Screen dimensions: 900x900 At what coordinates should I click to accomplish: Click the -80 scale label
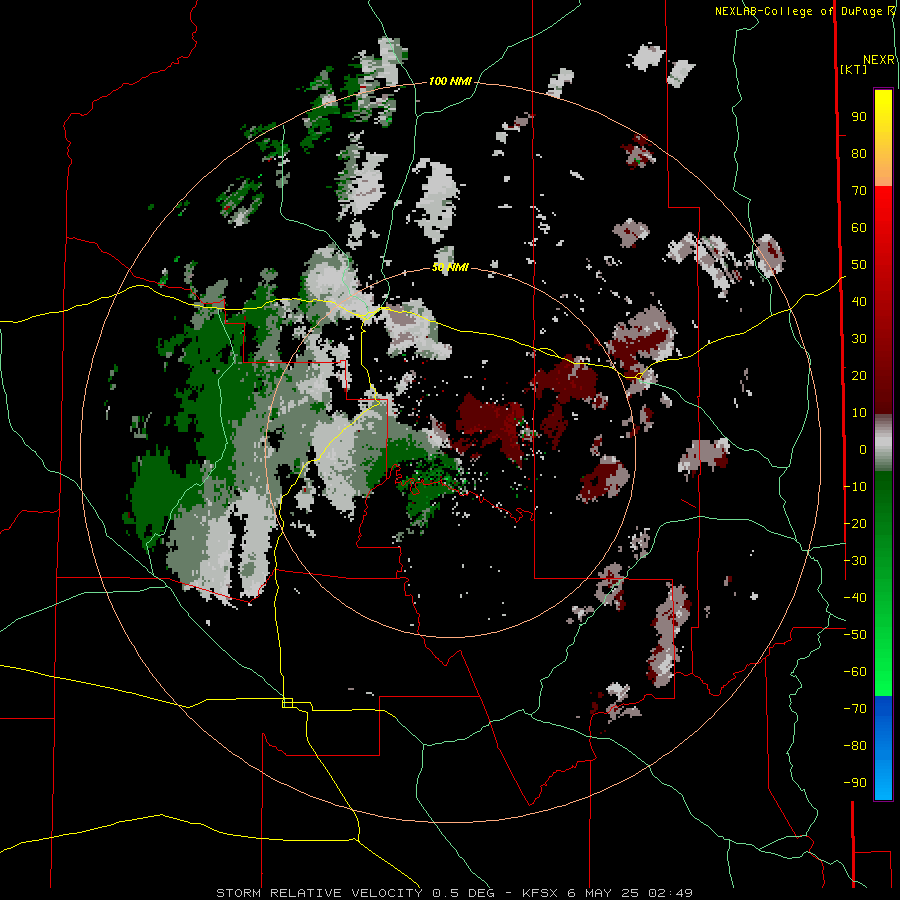pyautogui.click(x=855, y=746)
